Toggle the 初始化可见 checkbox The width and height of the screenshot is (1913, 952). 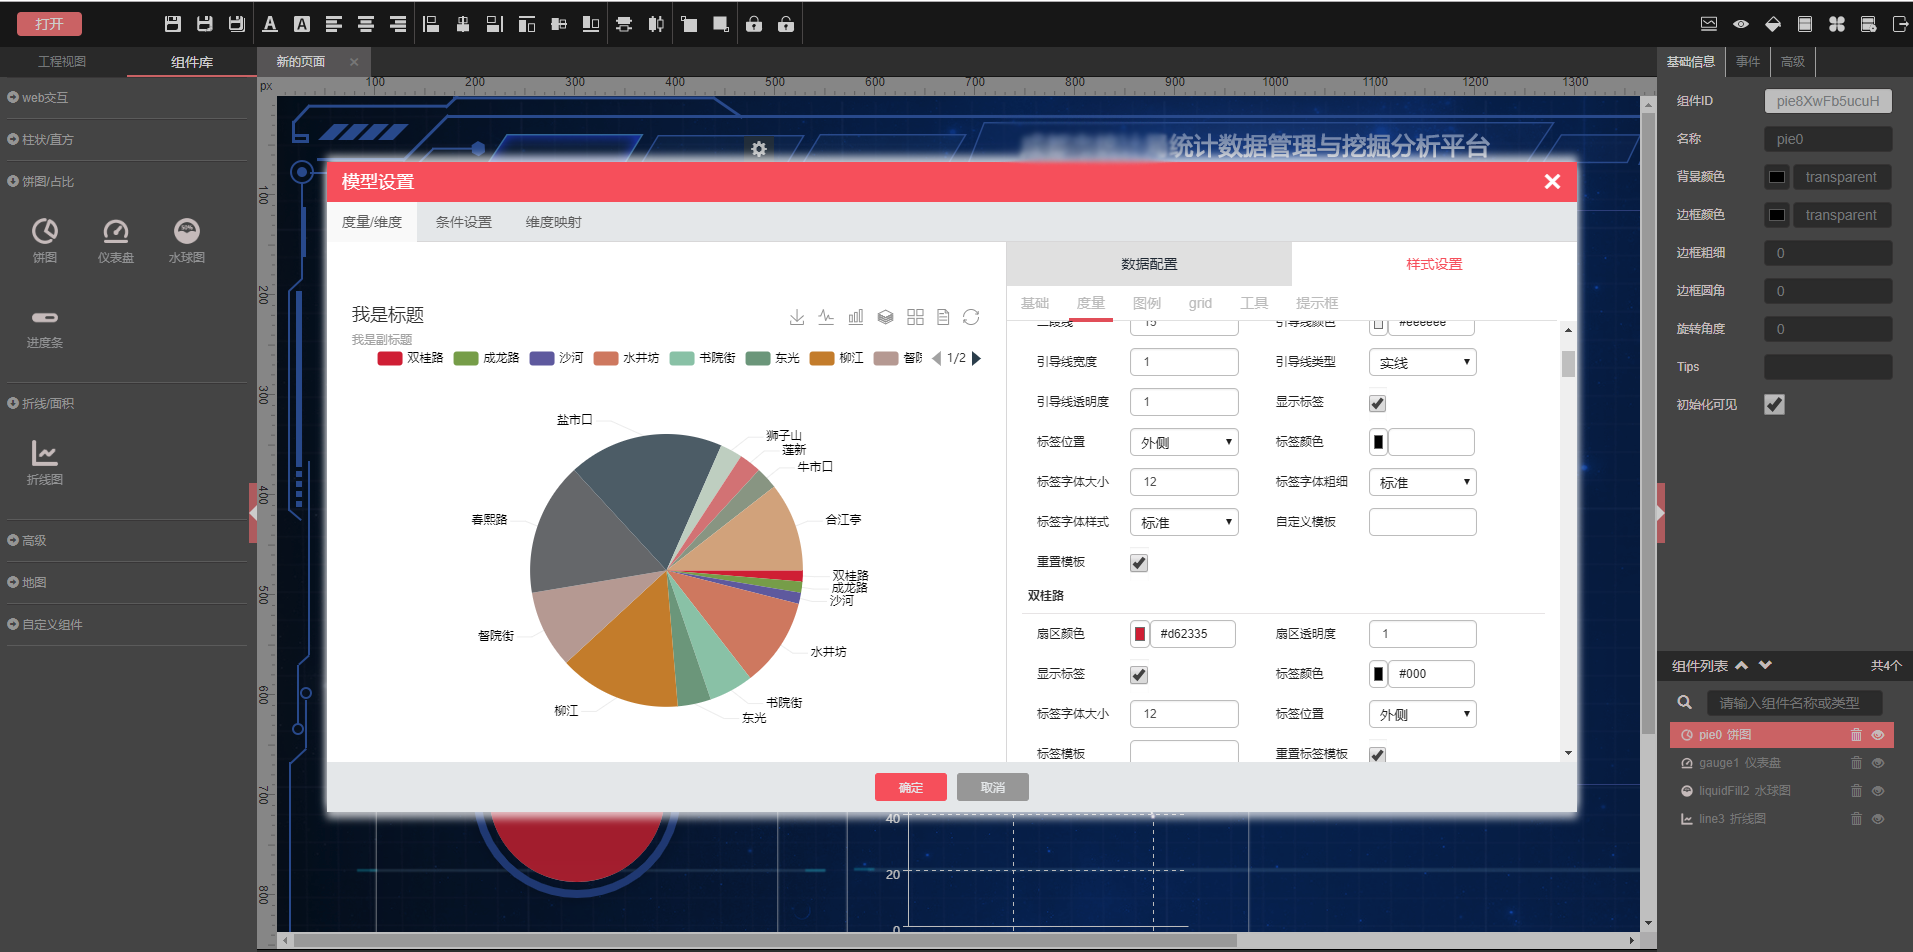click(x=1774, y=405)
